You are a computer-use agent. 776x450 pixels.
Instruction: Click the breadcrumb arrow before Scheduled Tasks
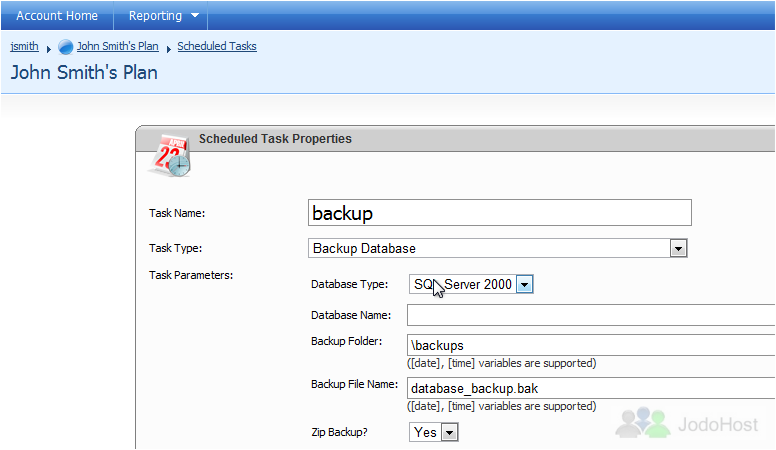168,49
